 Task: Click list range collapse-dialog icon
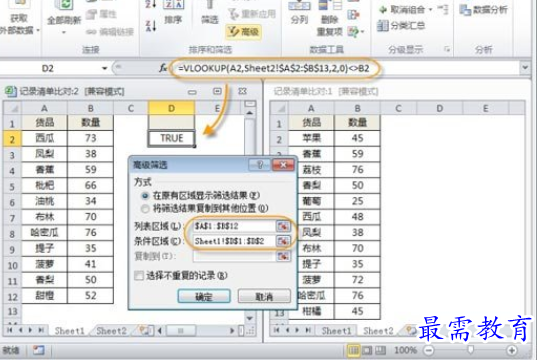tap(283, 226)
